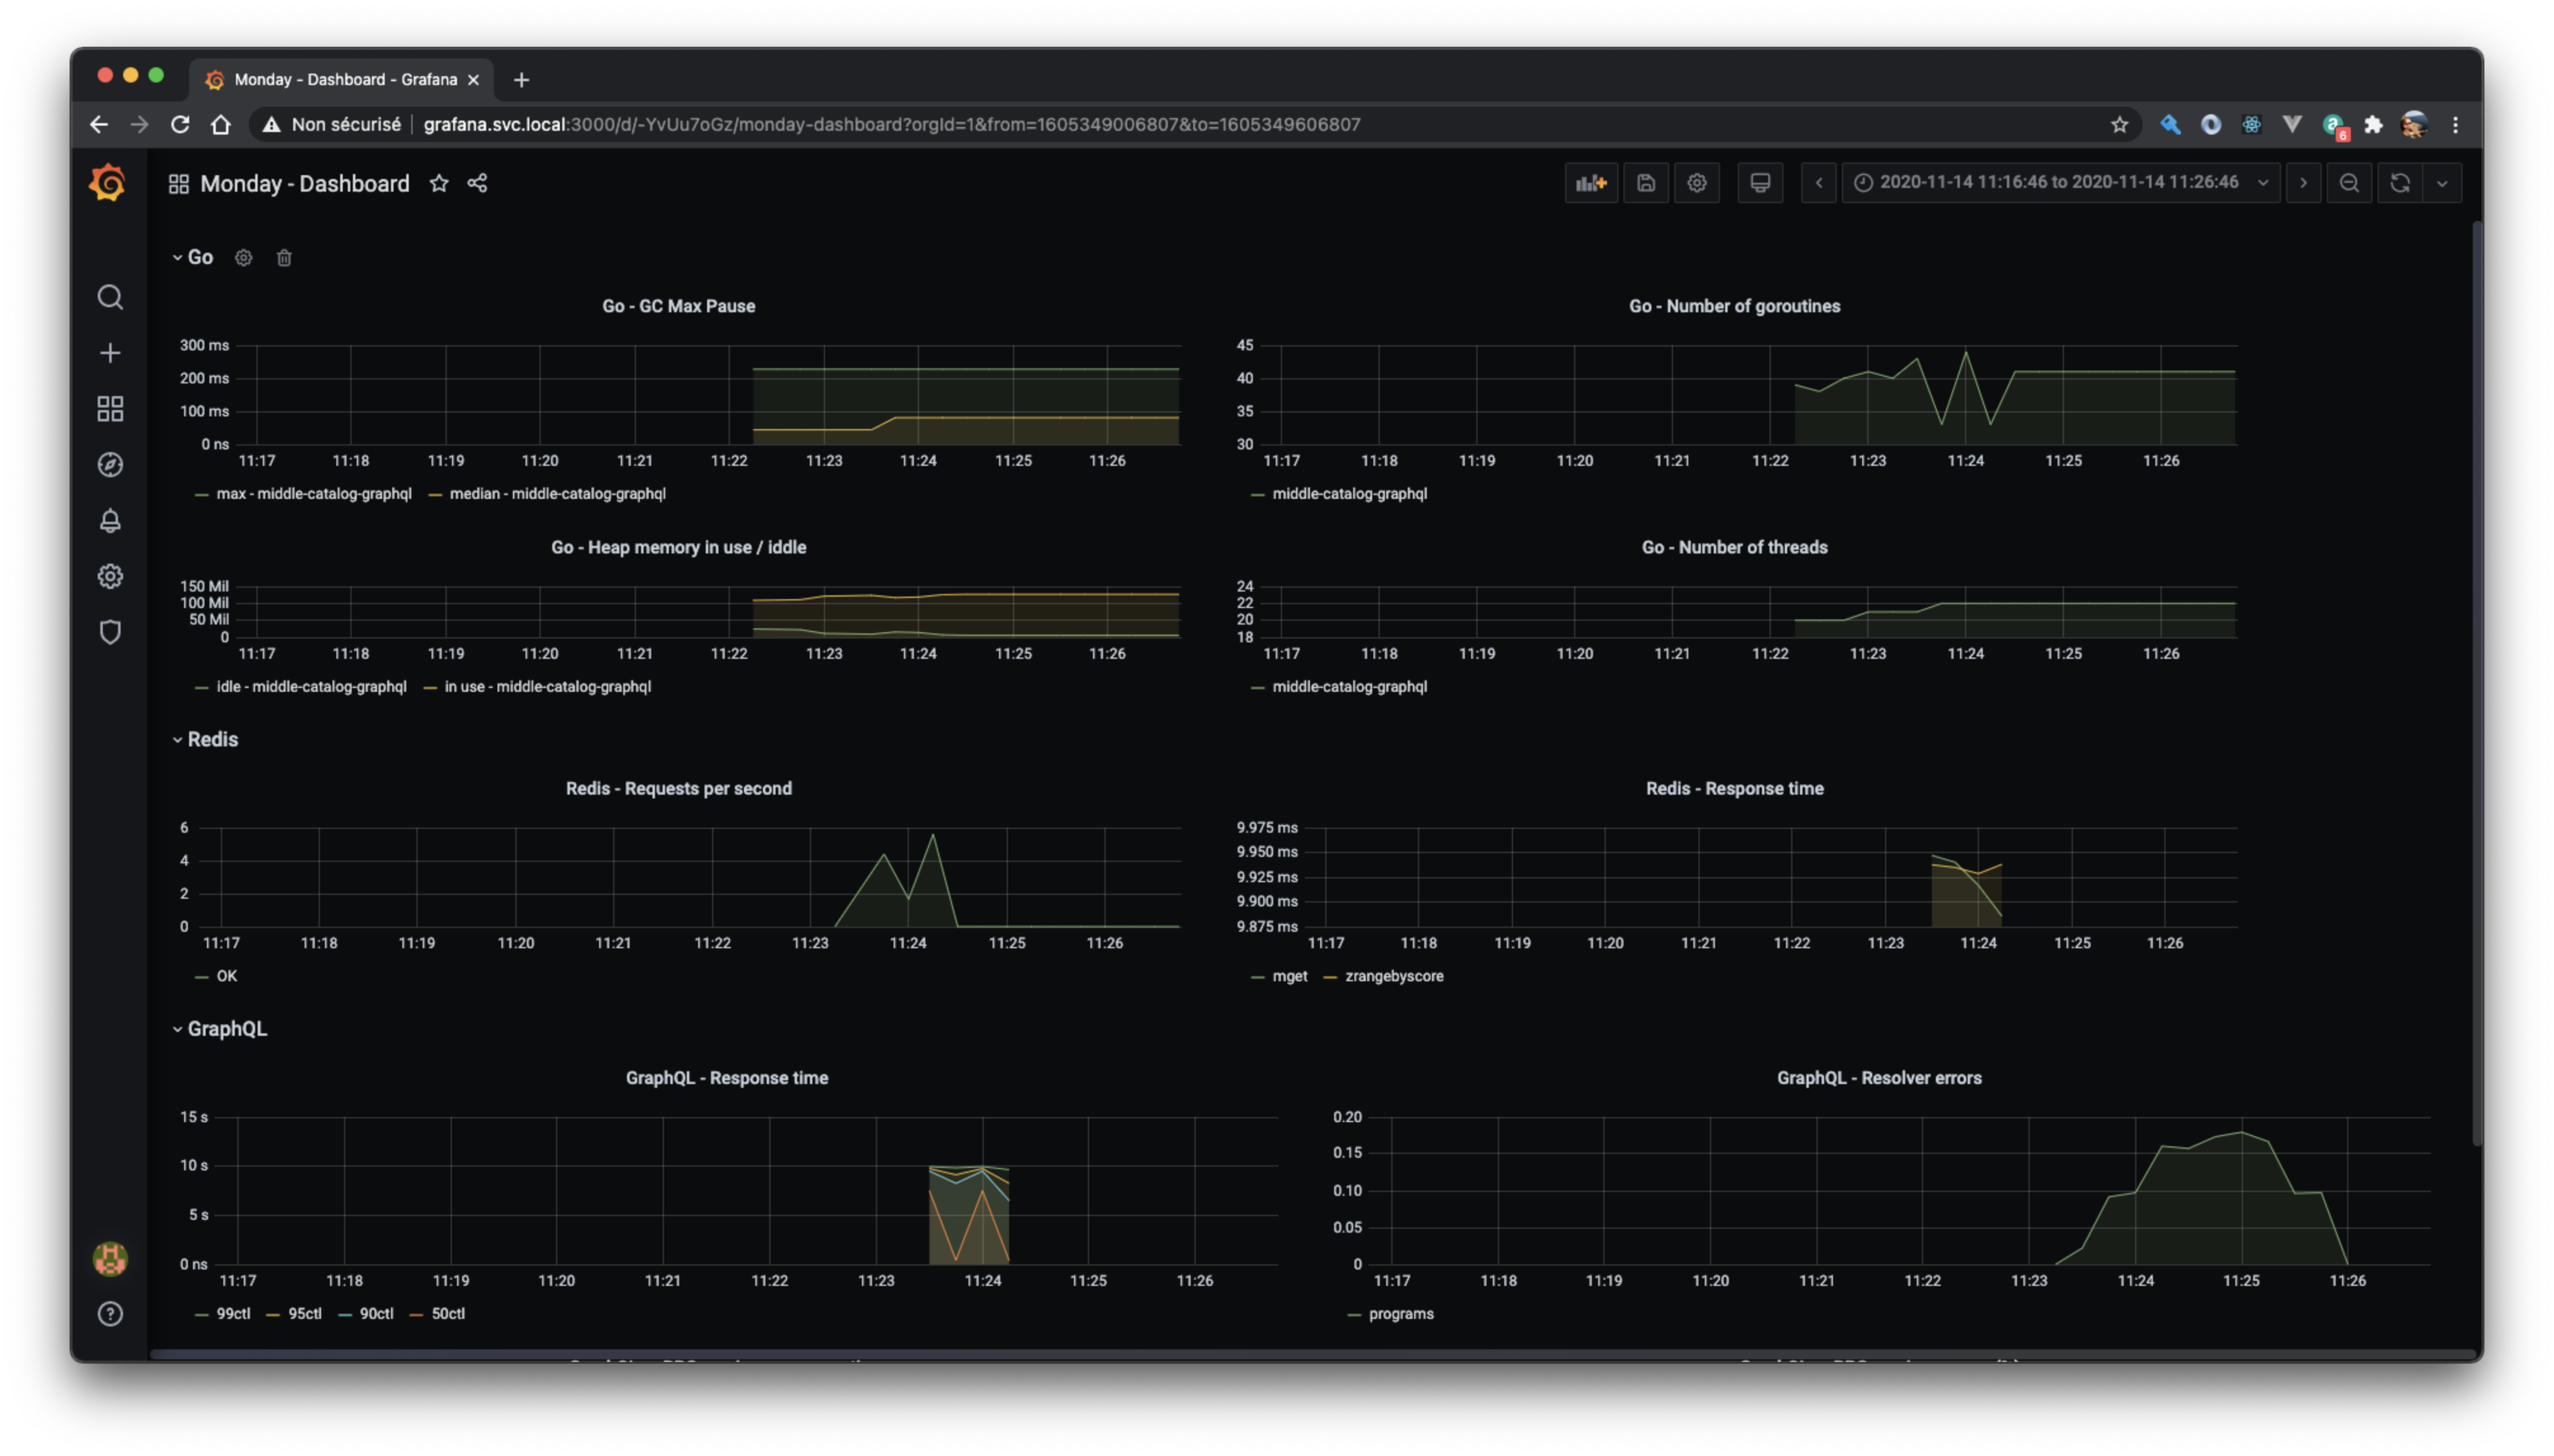
Task: Open the sidebar search icon
Action: [110, 297]
